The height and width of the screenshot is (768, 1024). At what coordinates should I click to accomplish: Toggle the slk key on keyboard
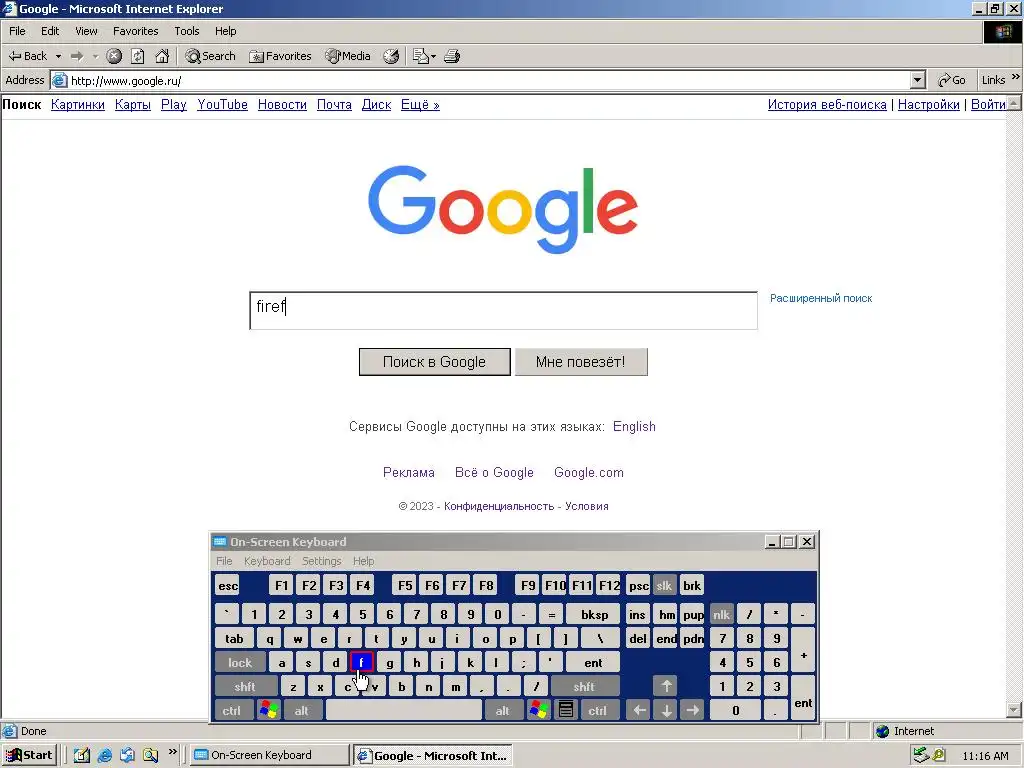click(x=664, y=585)
